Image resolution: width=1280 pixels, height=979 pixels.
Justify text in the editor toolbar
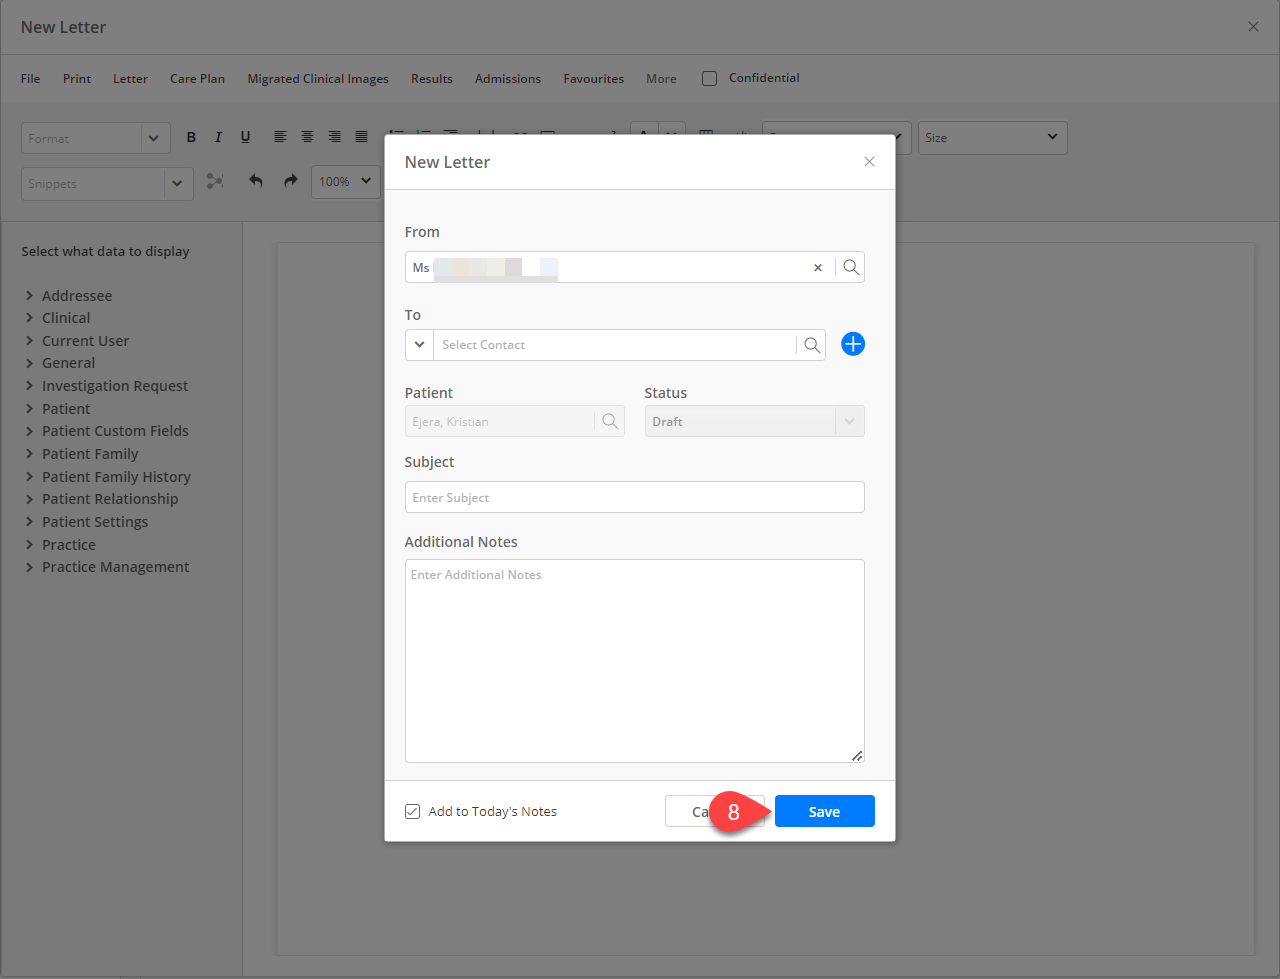(361, 137)
